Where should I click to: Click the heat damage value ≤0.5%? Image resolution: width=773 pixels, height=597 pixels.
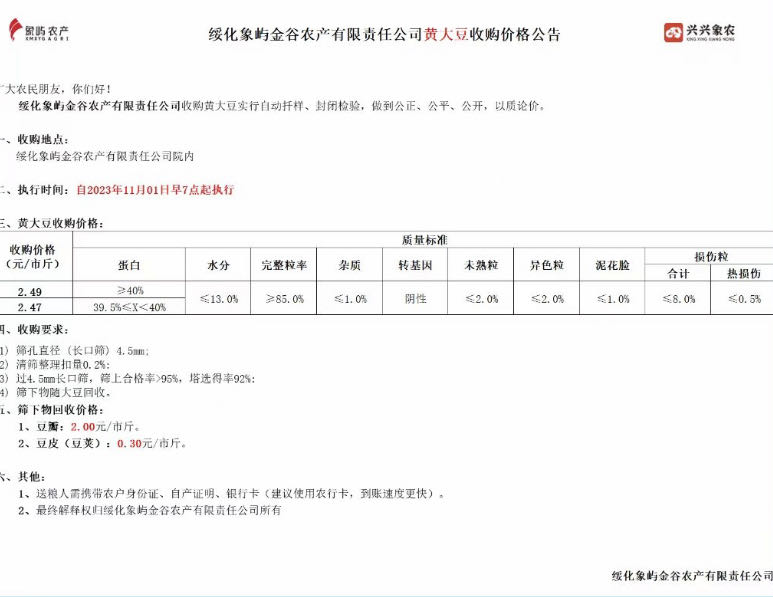click(744, 299)
